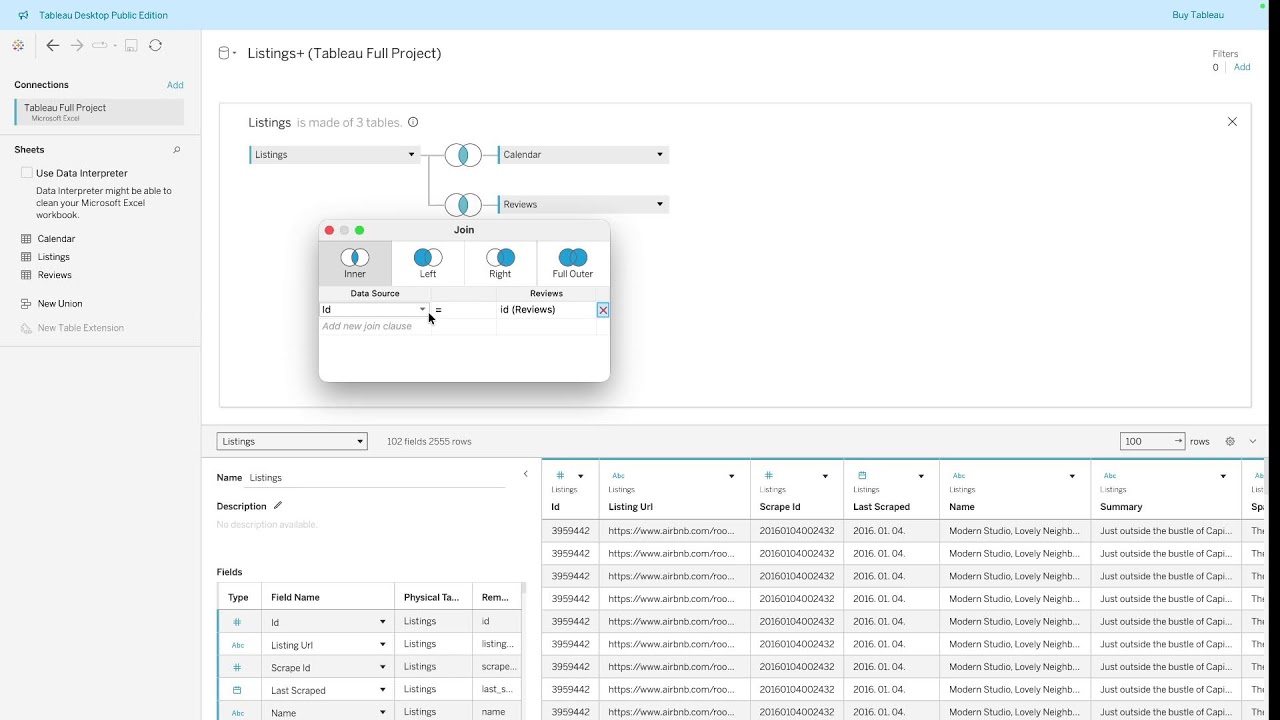The height and width of the screenshot is (720, 1280).
Task: Open the info icon beside 'is made of 3 tables'
Action: point(413,122)
